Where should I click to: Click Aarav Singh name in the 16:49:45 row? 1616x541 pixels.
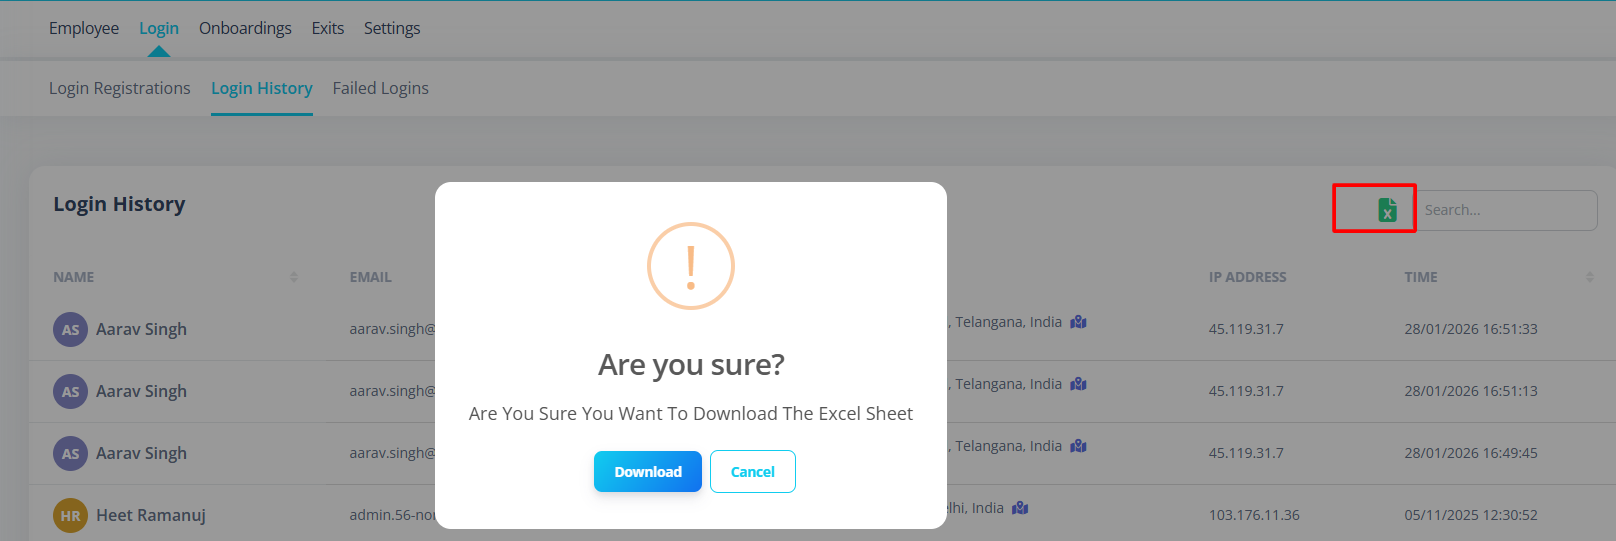click(x=141, y=453)
